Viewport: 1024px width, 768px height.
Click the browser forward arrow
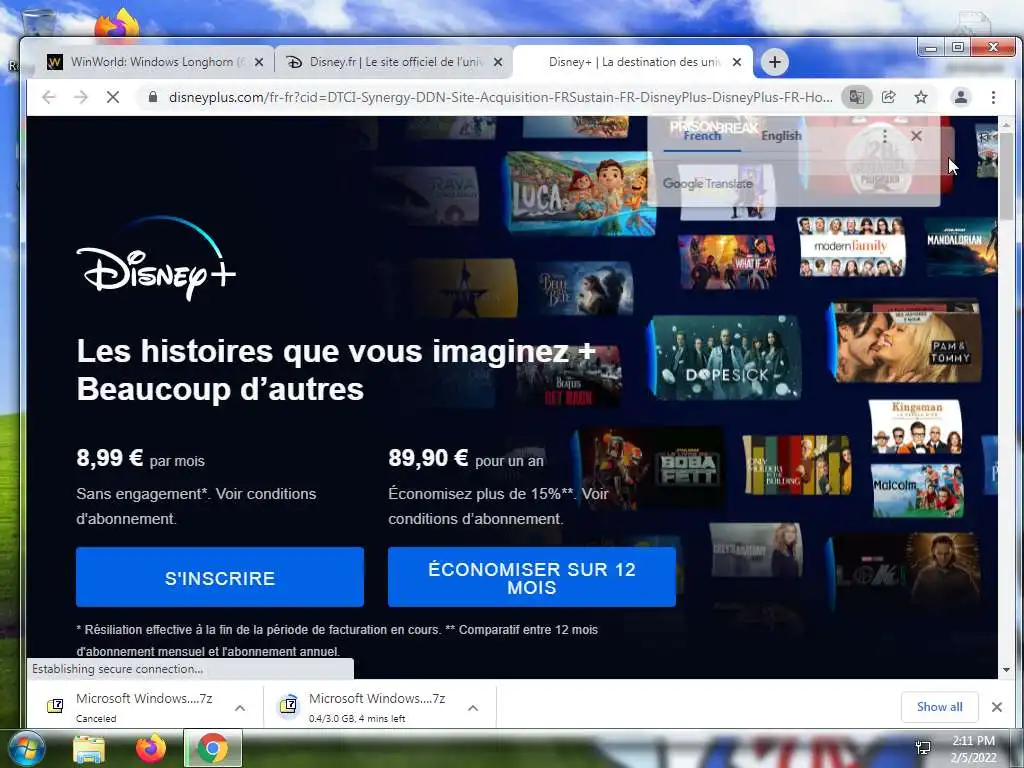[x=80, y=97]
